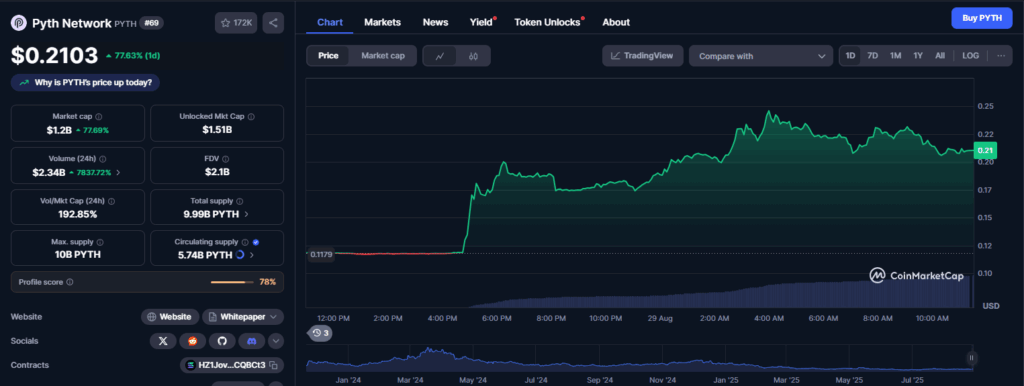1024x386 pixels.
Task: Click the Profile score 78% bar
Action: (x=232, y=282)
